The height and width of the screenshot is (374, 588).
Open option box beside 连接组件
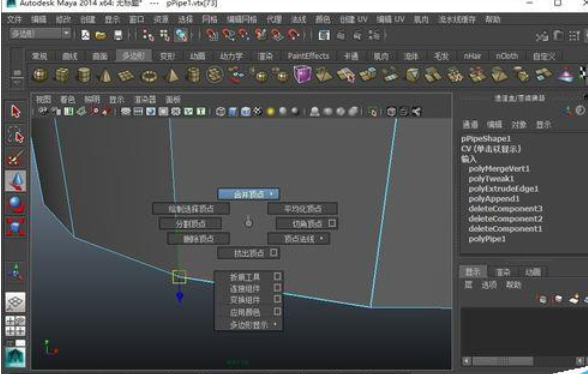(277, 288)
